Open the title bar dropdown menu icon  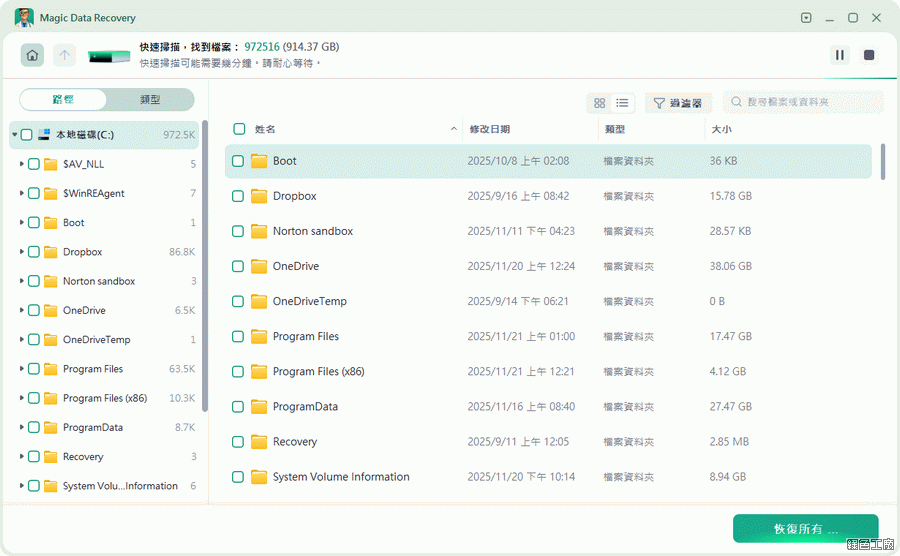click(x=806, y=18)
